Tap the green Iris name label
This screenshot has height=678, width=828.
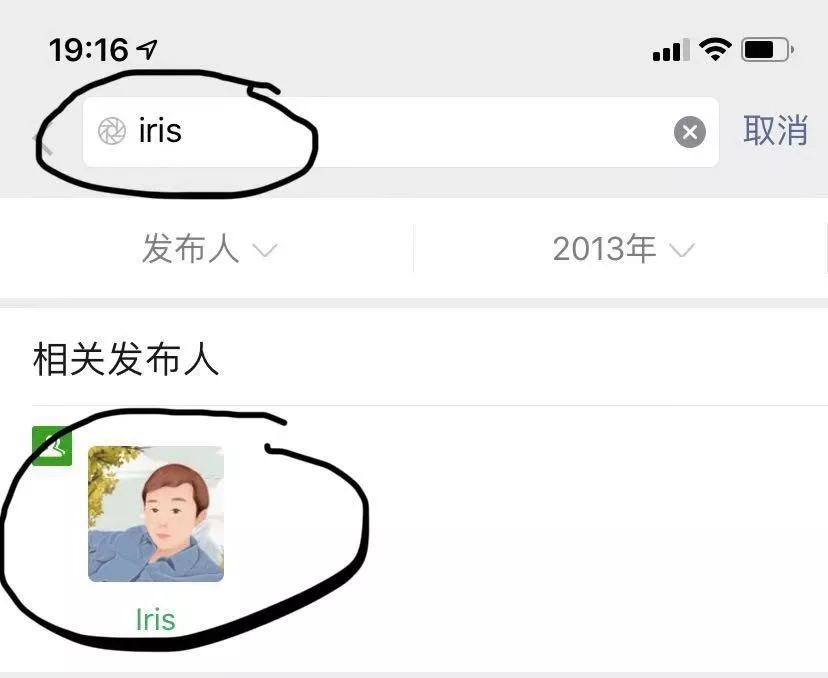(x=156, y=619)
